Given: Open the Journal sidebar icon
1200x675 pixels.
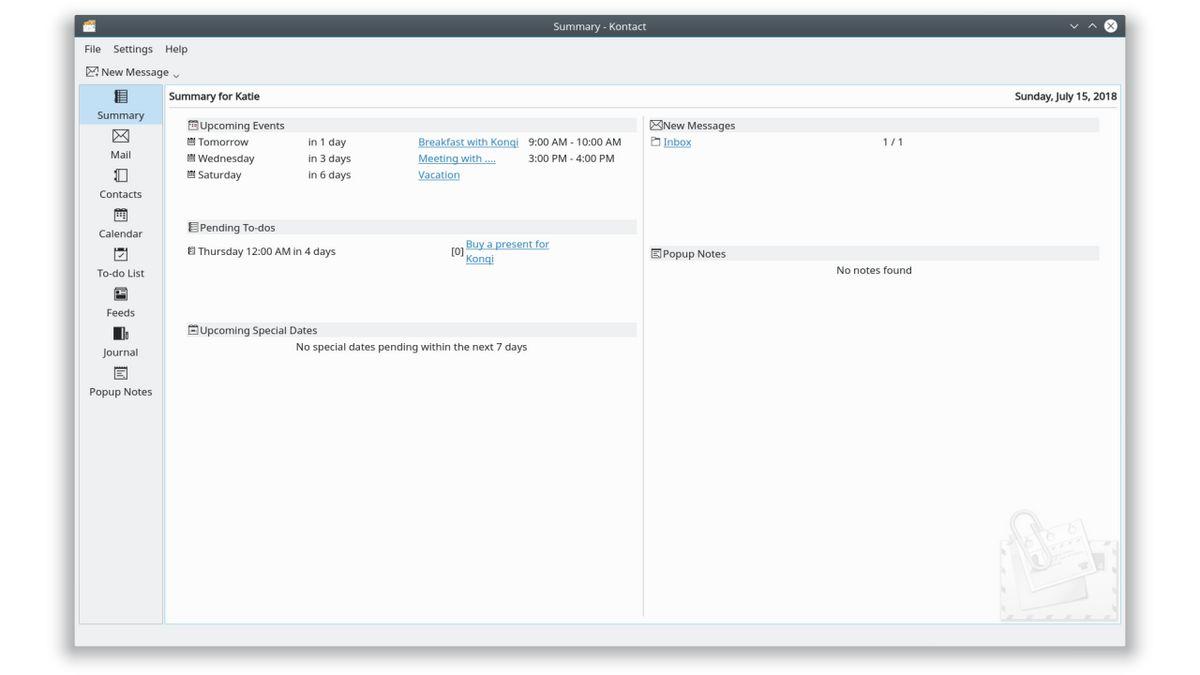Looking at the screenshot, I should (120, 334).
